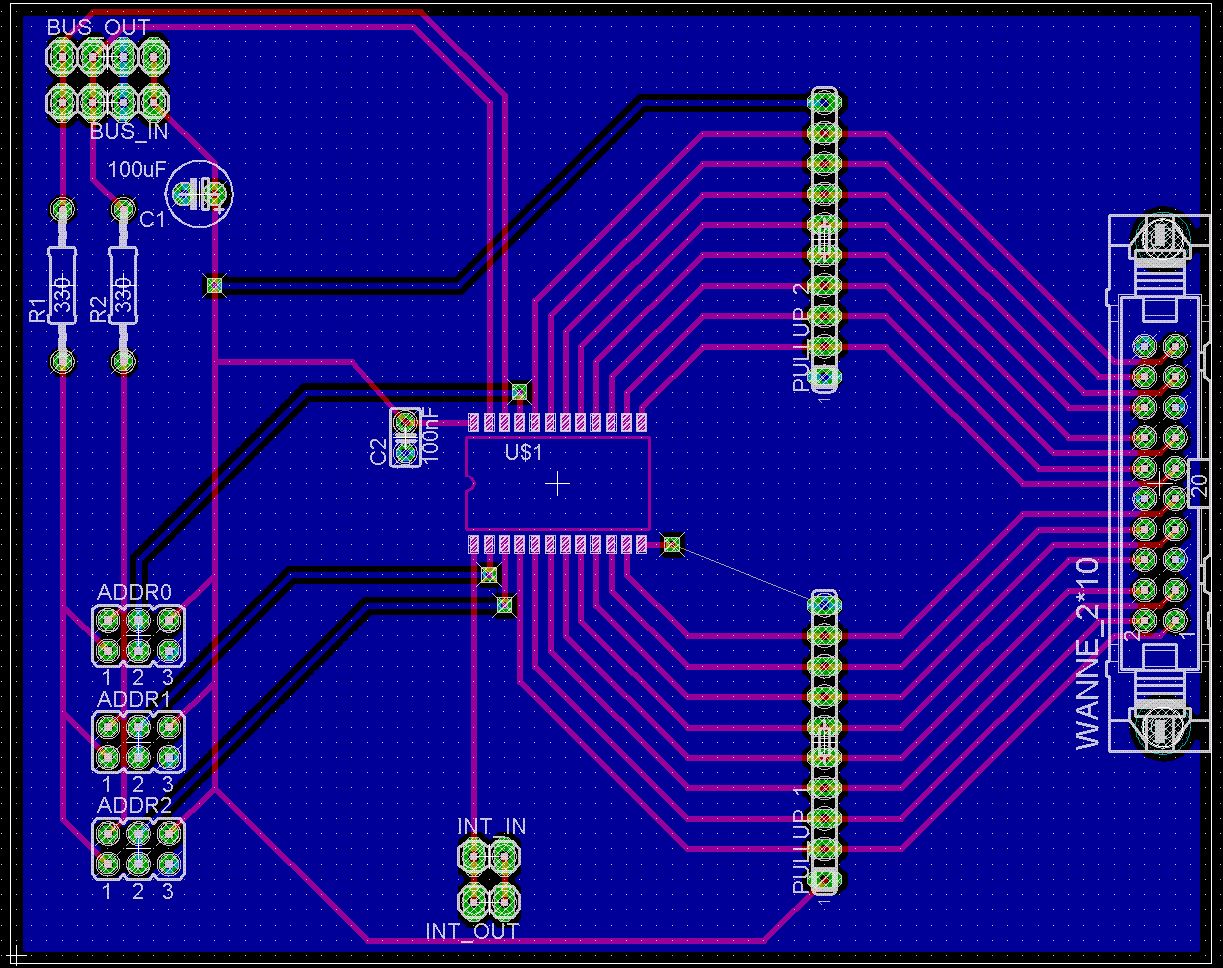Click the topmost pad of PULLUP2
Image resolution: width=1223 pixels, height=968 pixels.
pyautogui.click(x=823, y=100)
